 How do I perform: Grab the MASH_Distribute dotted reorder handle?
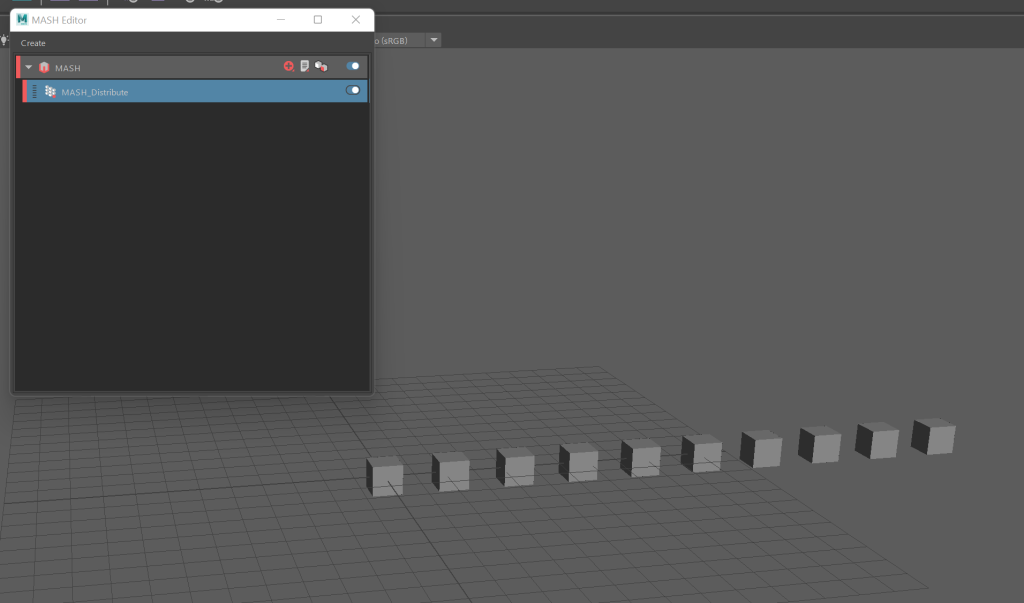35,91
